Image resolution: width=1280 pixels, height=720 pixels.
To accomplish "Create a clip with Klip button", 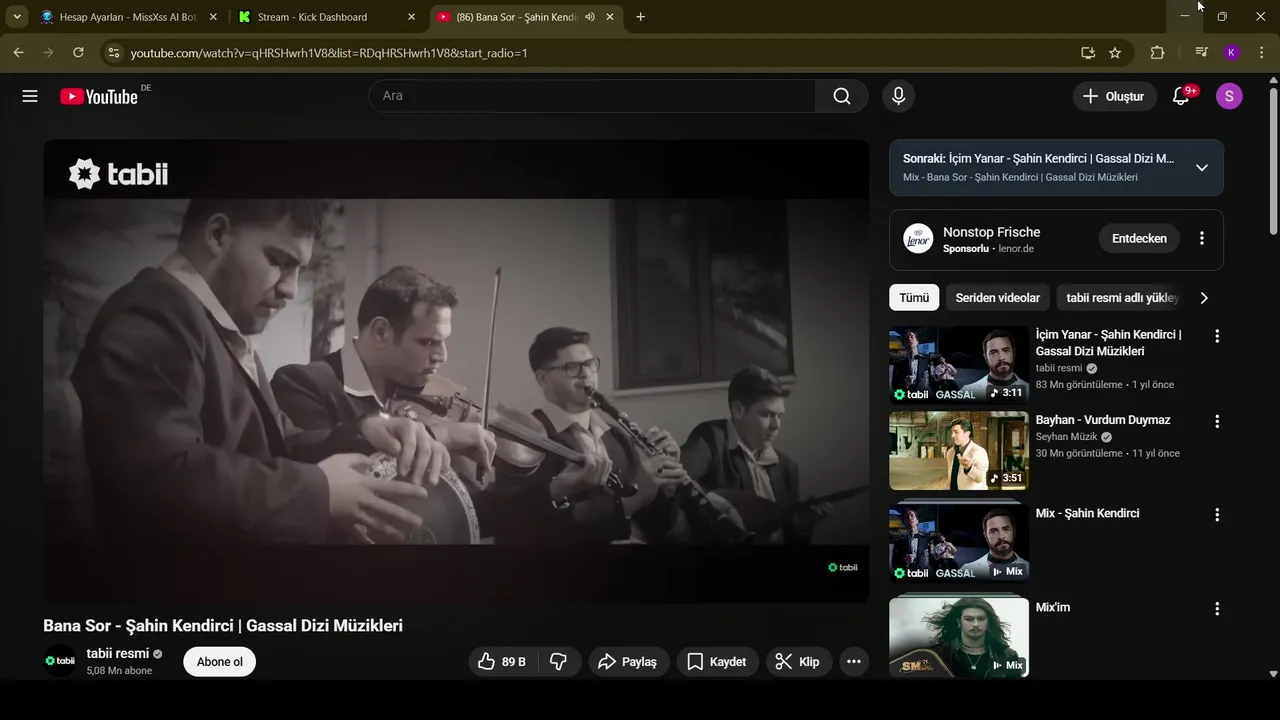I will pos(798,662).
